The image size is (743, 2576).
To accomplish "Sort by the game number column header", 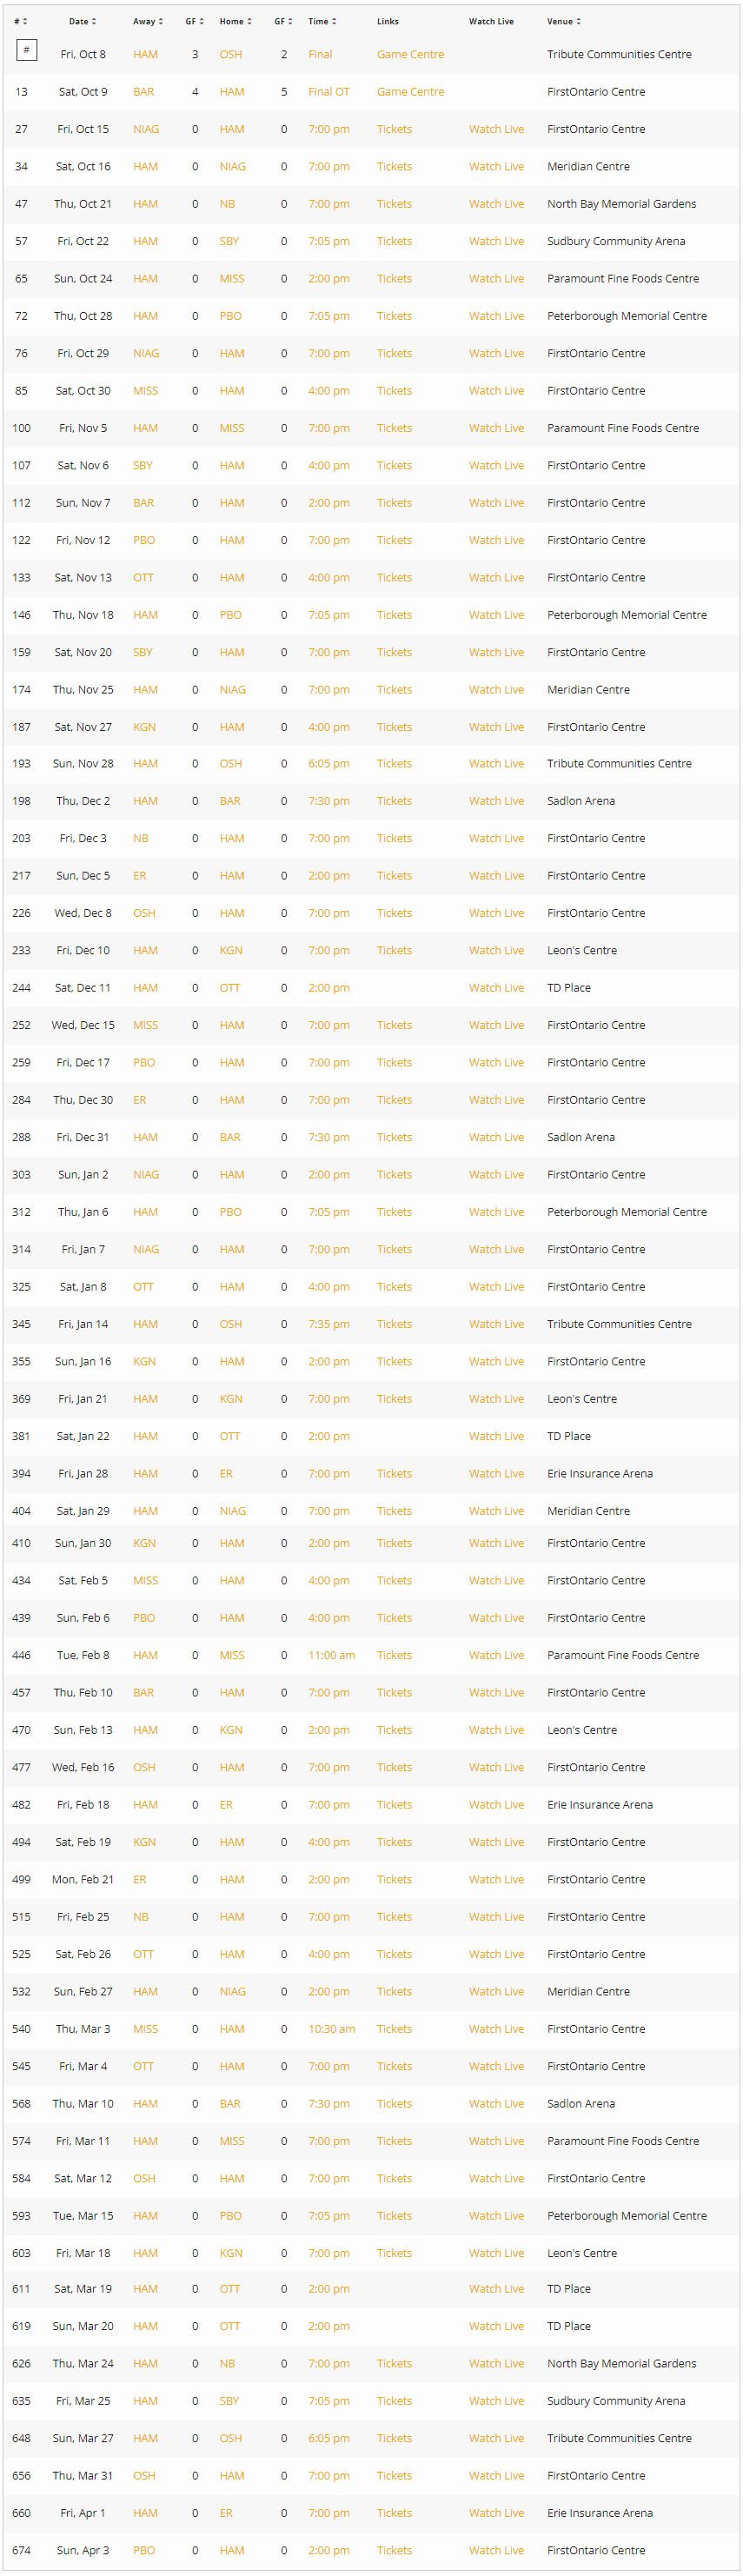I will tap(21, 21).
